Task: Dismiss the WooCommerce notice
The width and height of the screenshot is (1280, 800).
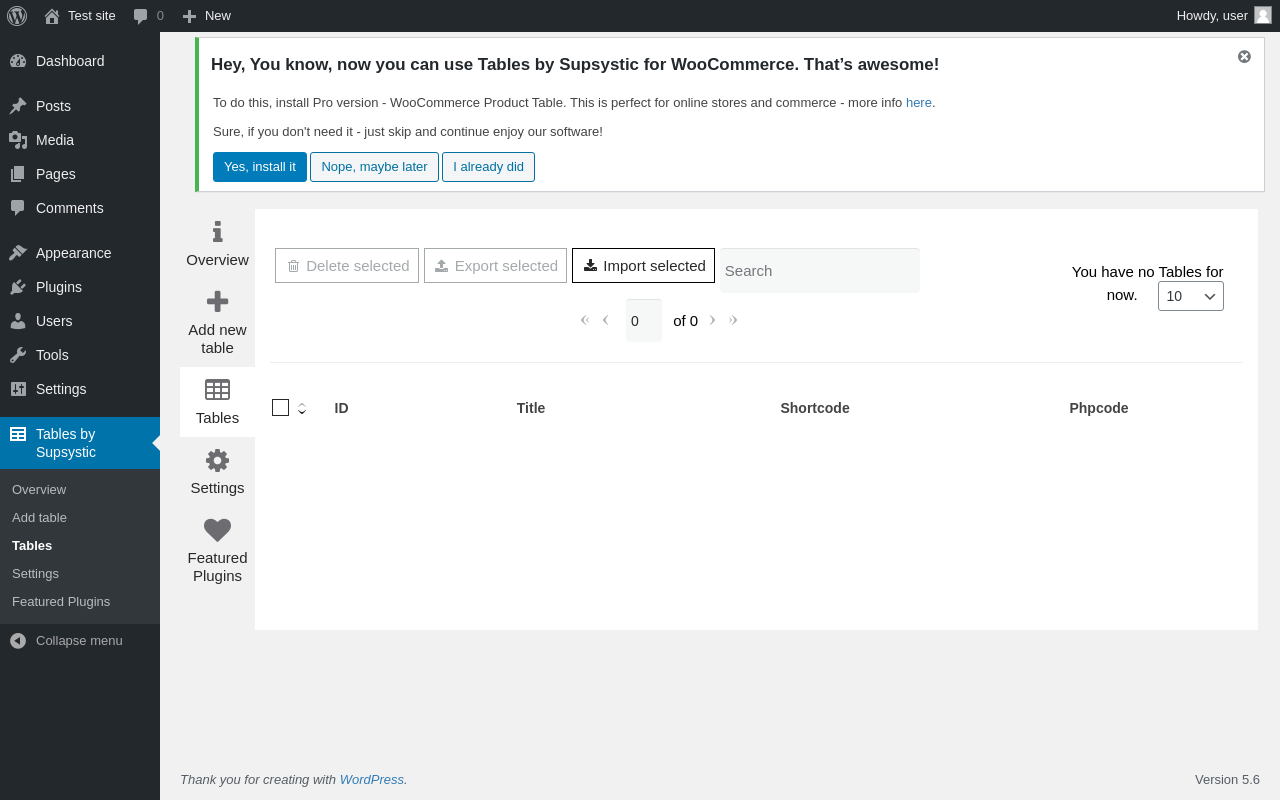Action: pos(1244,57)
